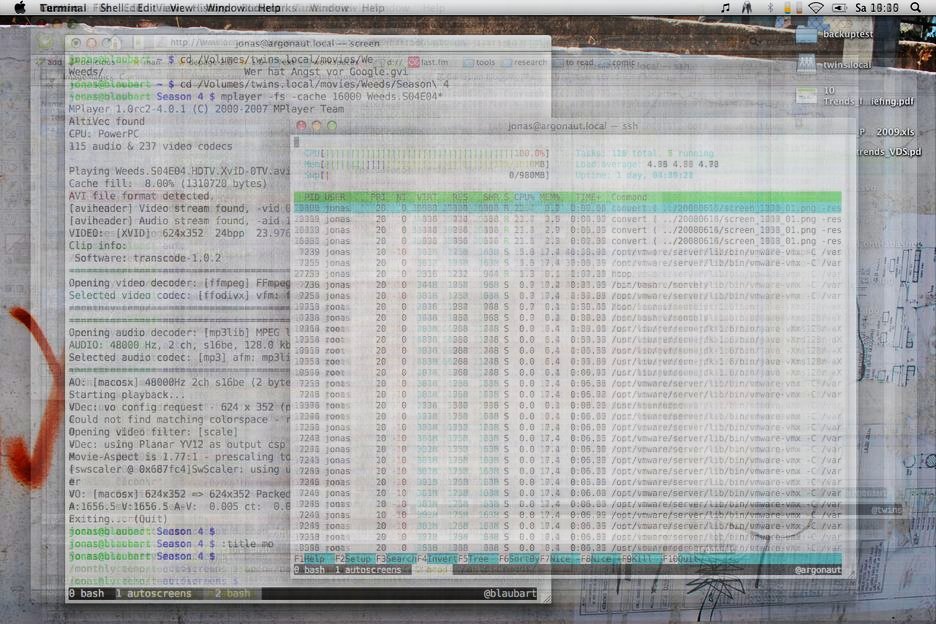The image size is (936, 624).
Task: Click the Mem usage meter in htop
Action: pos(426,164)
